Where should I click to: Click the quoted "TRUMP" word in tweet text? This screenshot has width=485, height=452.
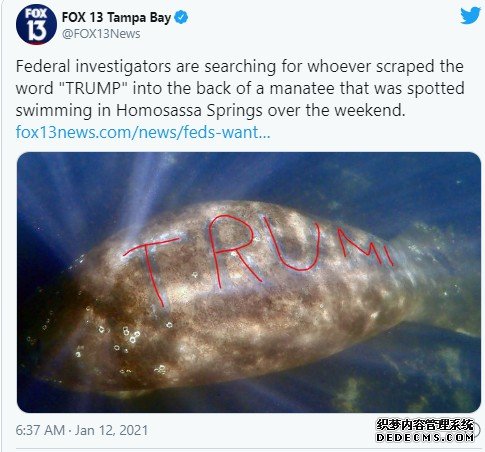tap(95, 88)
